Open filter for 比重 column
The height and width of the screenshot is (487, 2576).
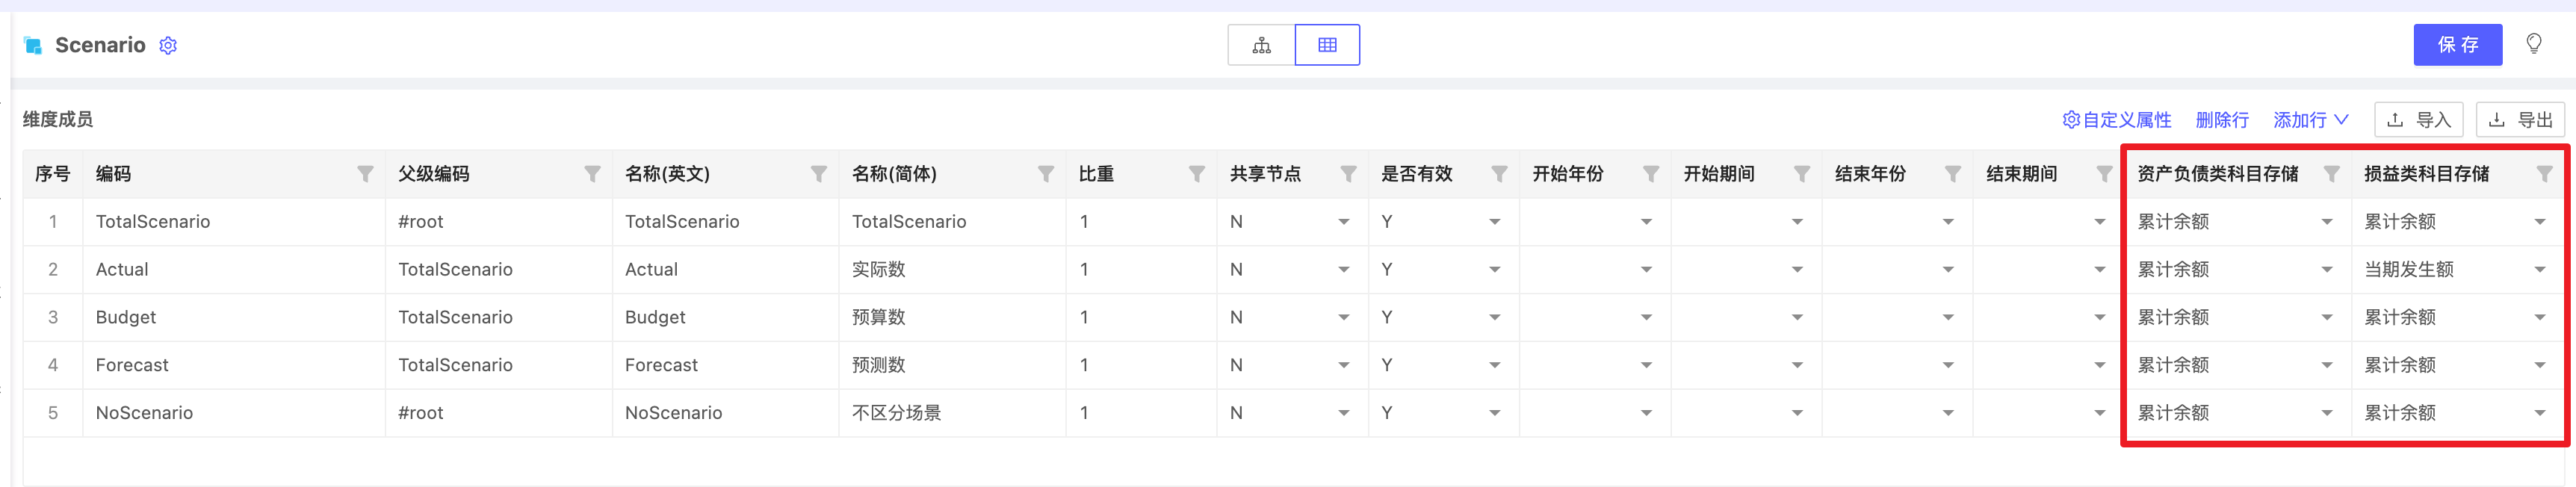1196,174
